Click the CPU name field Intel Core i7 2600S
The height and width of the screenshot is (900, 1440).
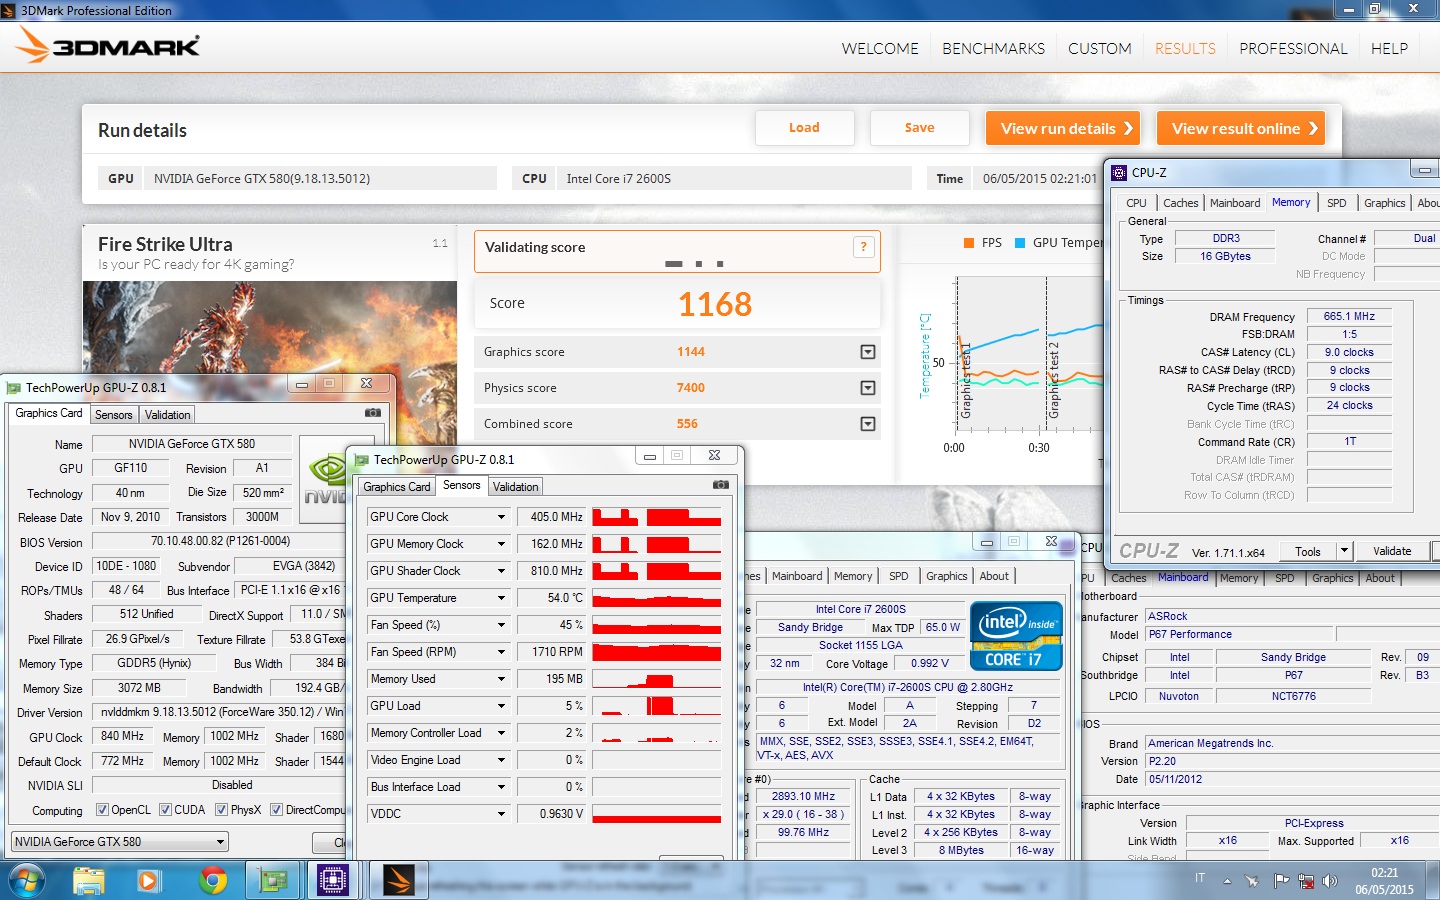[734, 179]
